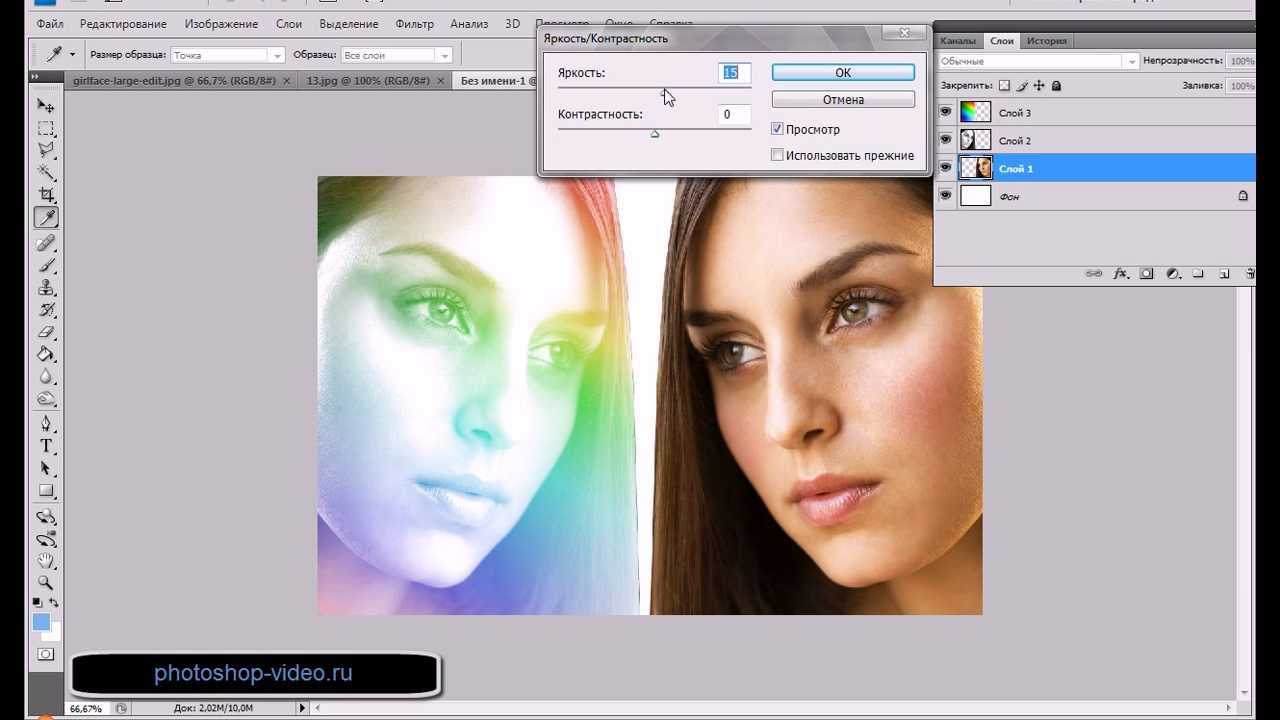Select the Dodge tool

pyautogui.click(x=46, y=398)
